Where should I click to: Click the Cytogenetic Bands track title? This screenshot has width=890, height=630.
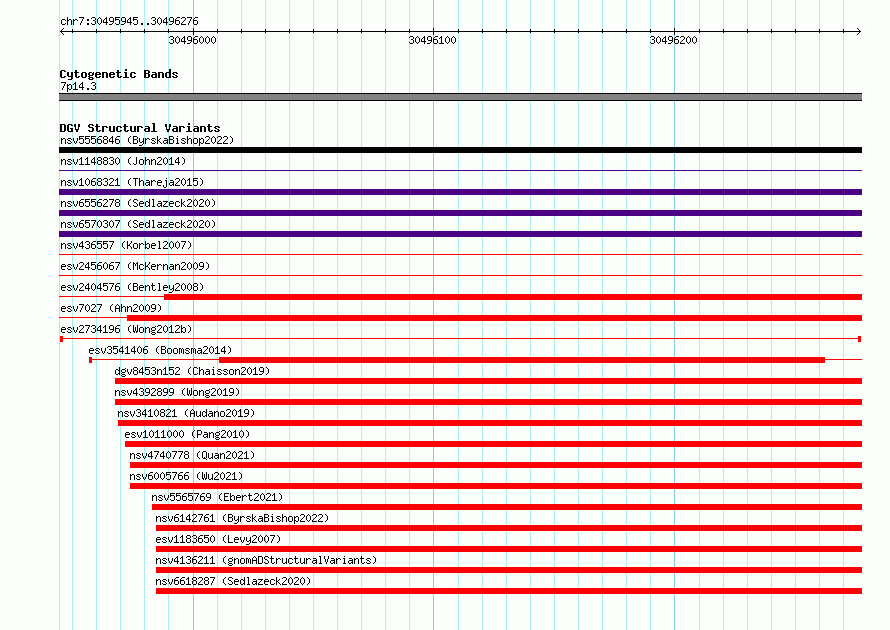click(x=119, y=74)
